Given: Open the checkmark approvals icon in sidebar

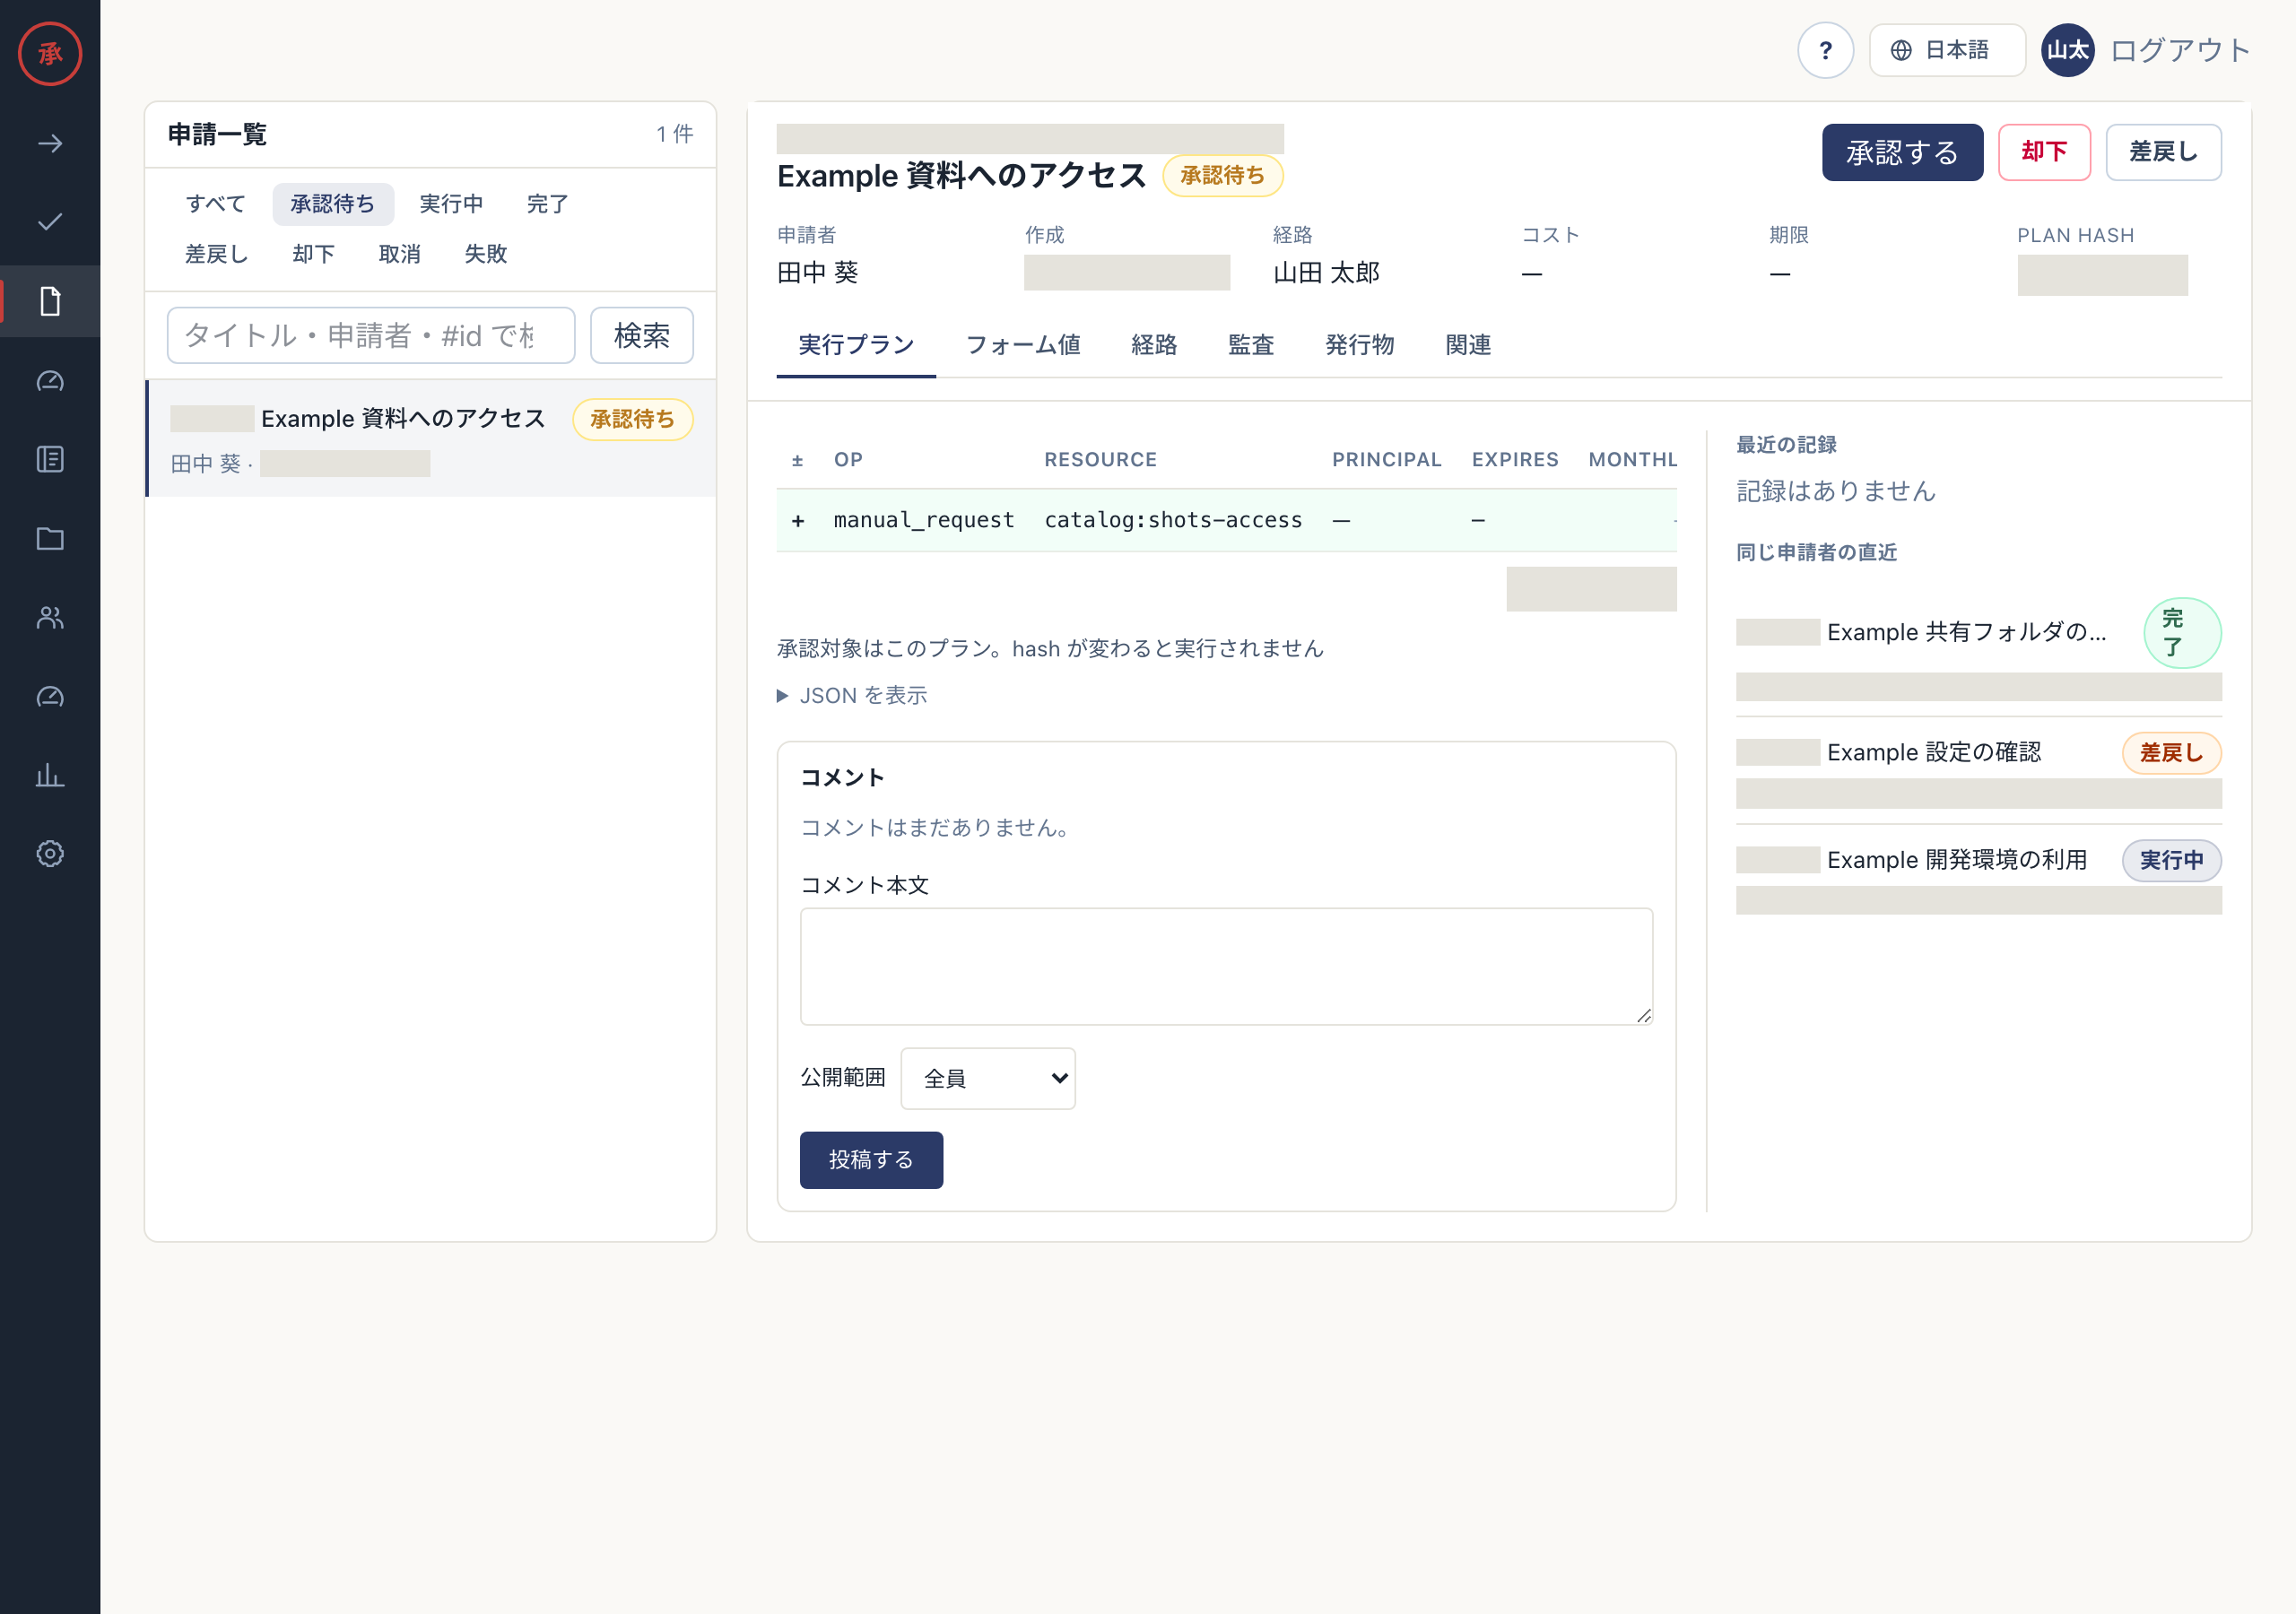Looking at the screenshot, I should 50,222.
